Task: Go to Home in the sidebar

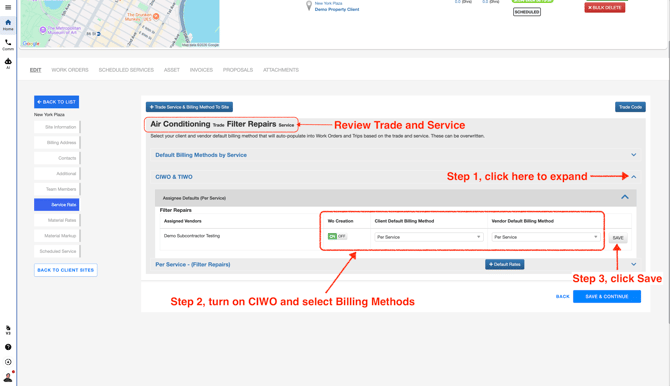Action: (8, 25)
